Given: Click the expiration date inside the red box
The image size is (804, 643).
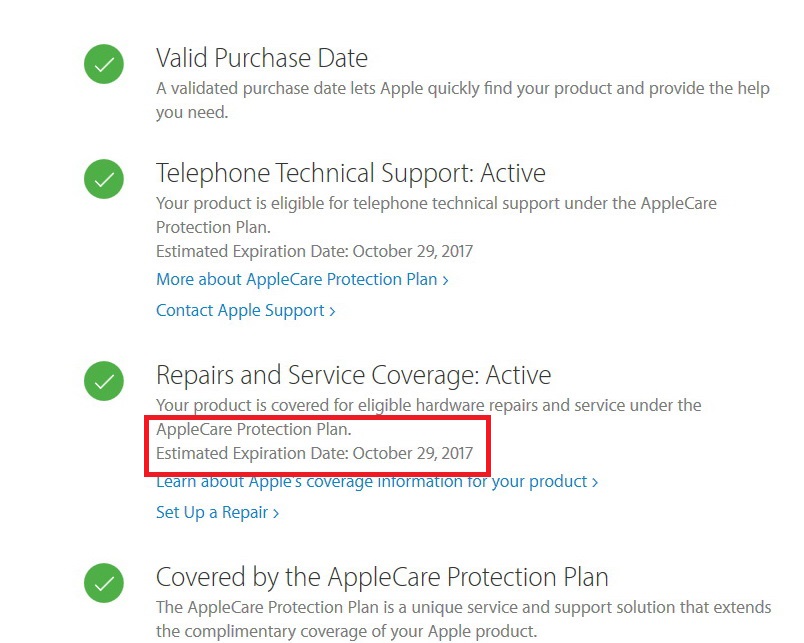Looking at the screenshot, I should (314, 454).
